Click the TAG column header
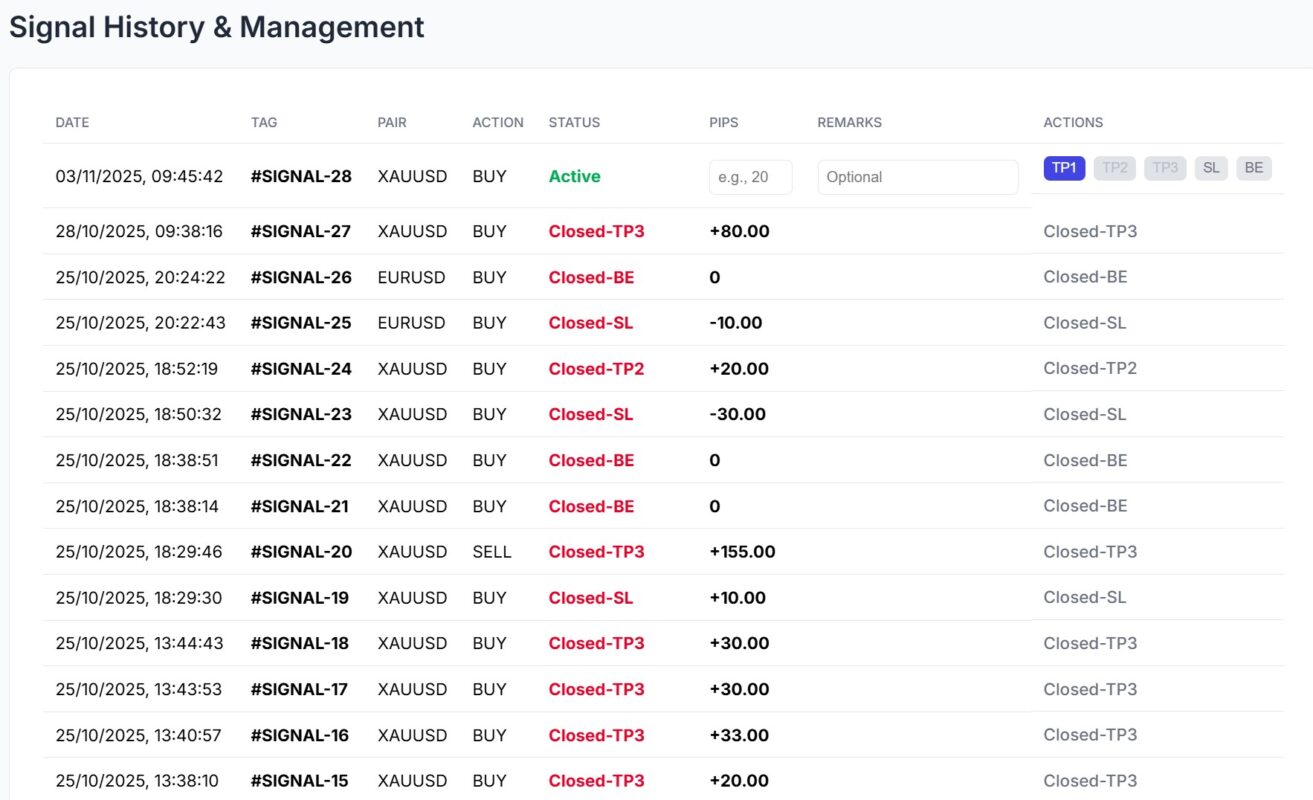The height and width of the screenshot is (800, 1313). tap(264, 122)
